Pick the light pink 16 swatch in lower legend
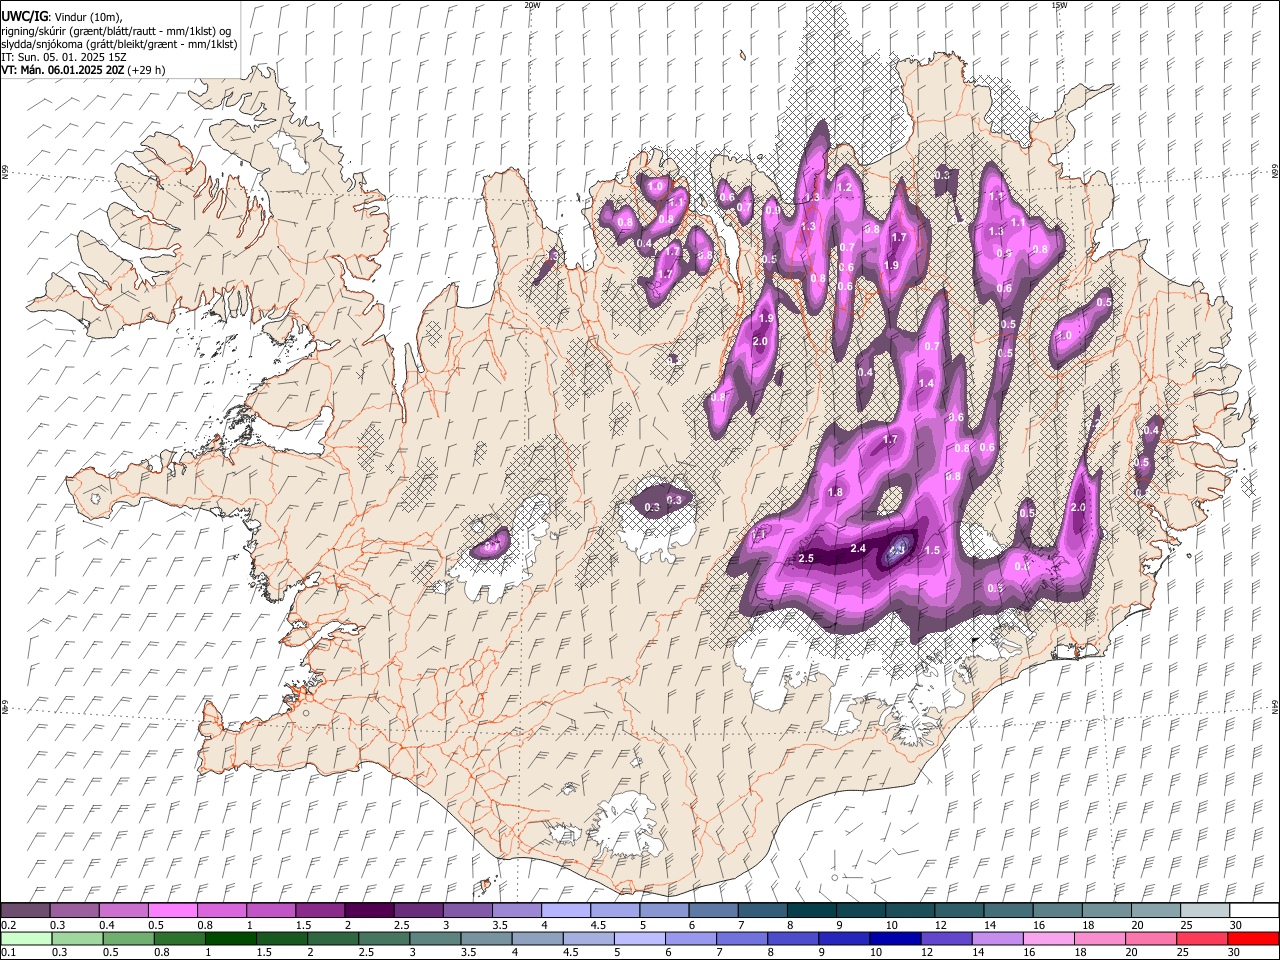This screenshot has width=1280, height=960. tap(1048, 938)
